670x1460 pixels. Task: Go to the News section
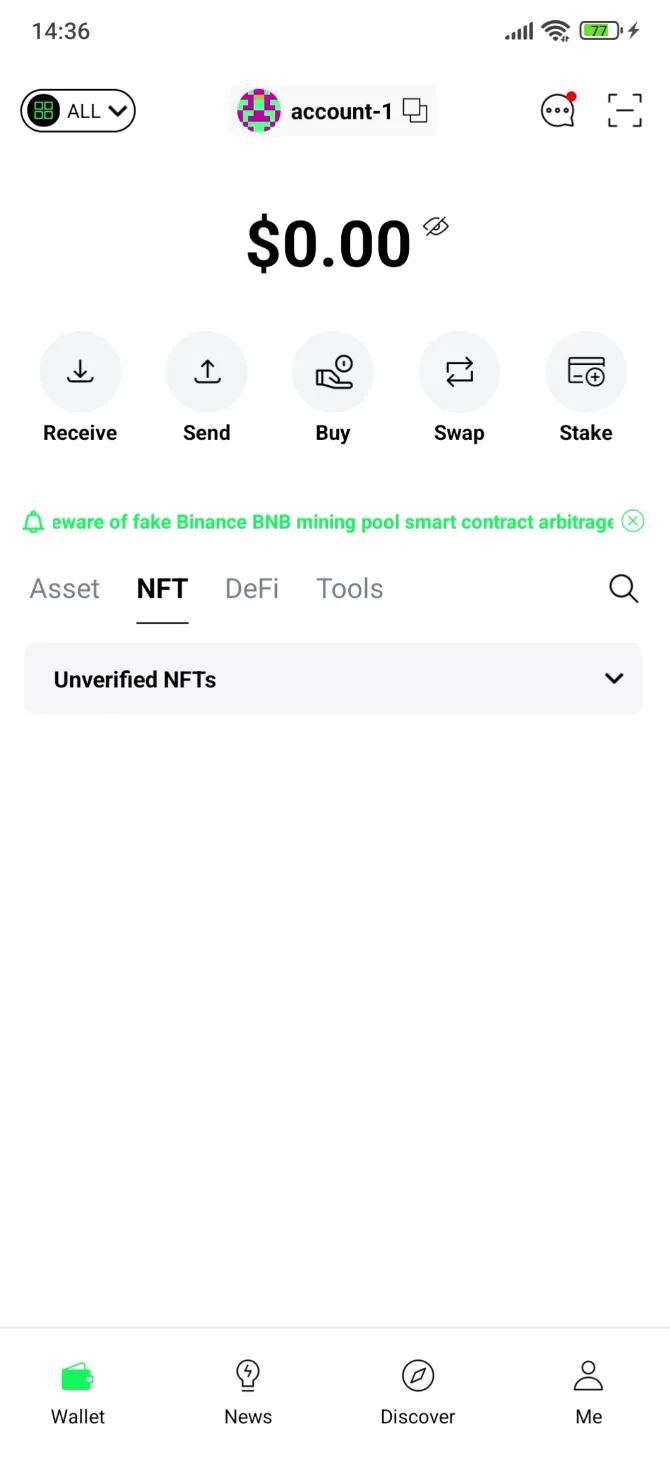pyautogui.click(x=248, y=1390)
